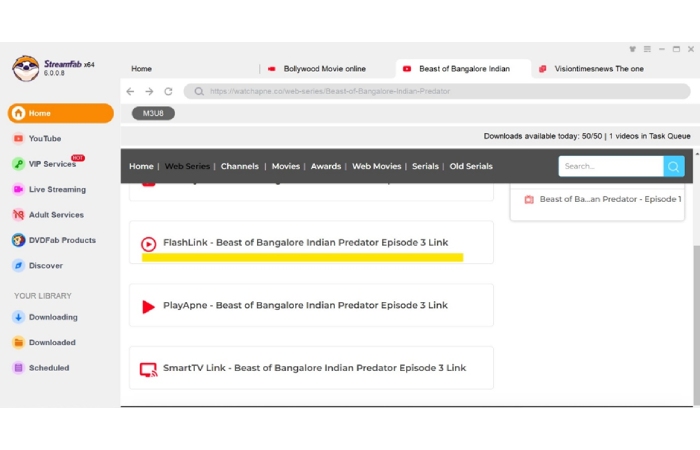Click the Visiontimesnews tab favicon
Viewport: 700px width, 450px height.
[x=542, y=69]
